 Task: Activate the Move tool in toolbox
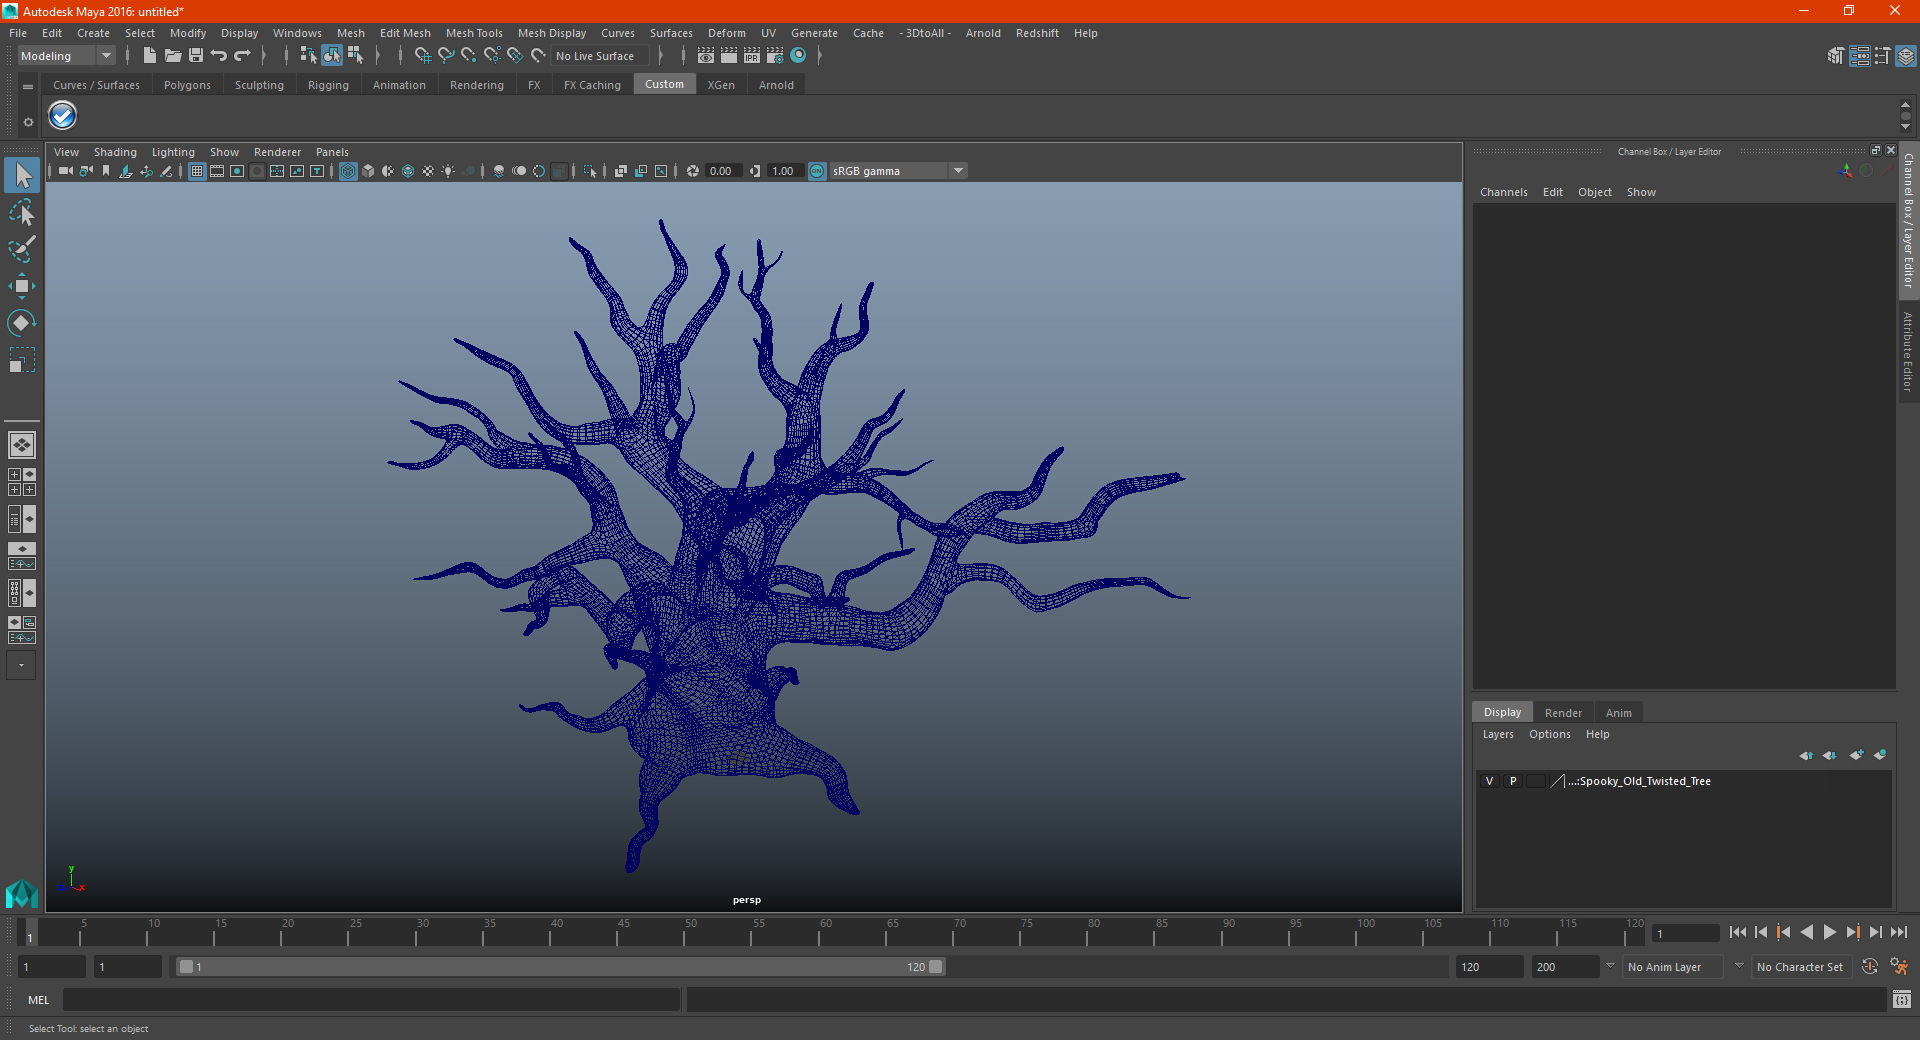(x=22, y=286)
